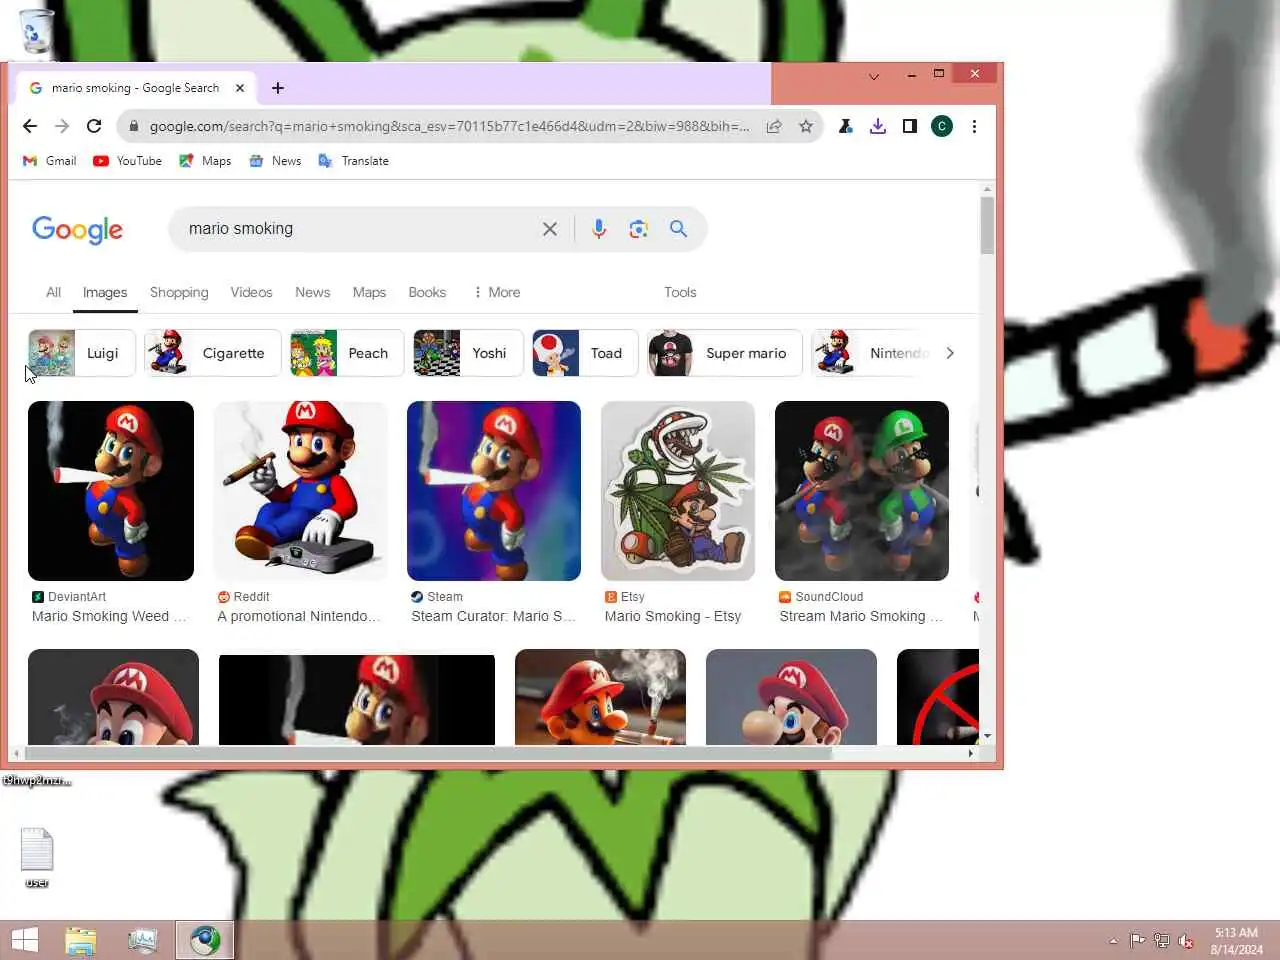The image size is (1280, 960).
Task: Select the Images tab
Action: 105,292
